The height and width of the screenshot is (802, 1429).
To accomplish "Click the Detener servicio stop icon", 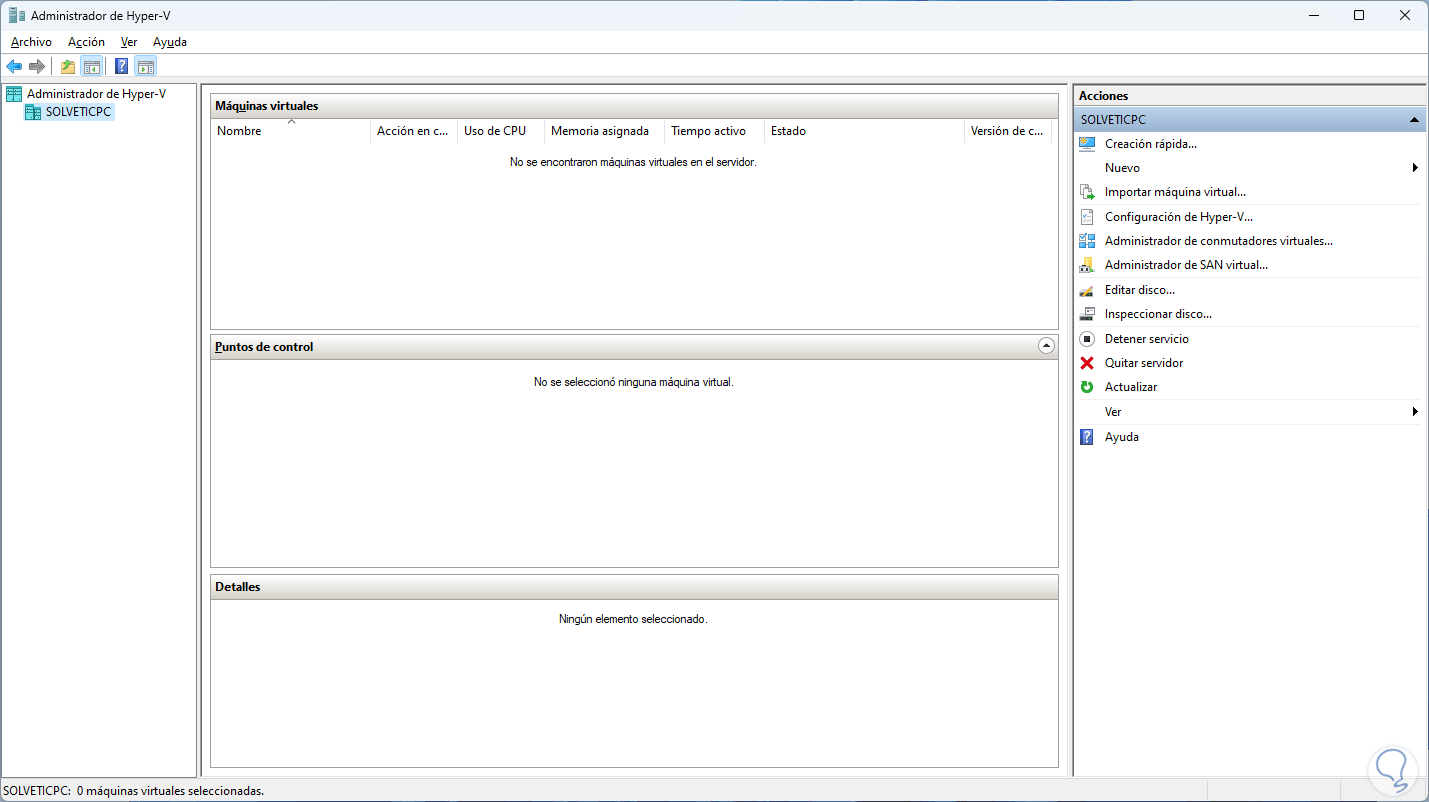I will [x=1087, y=339].
